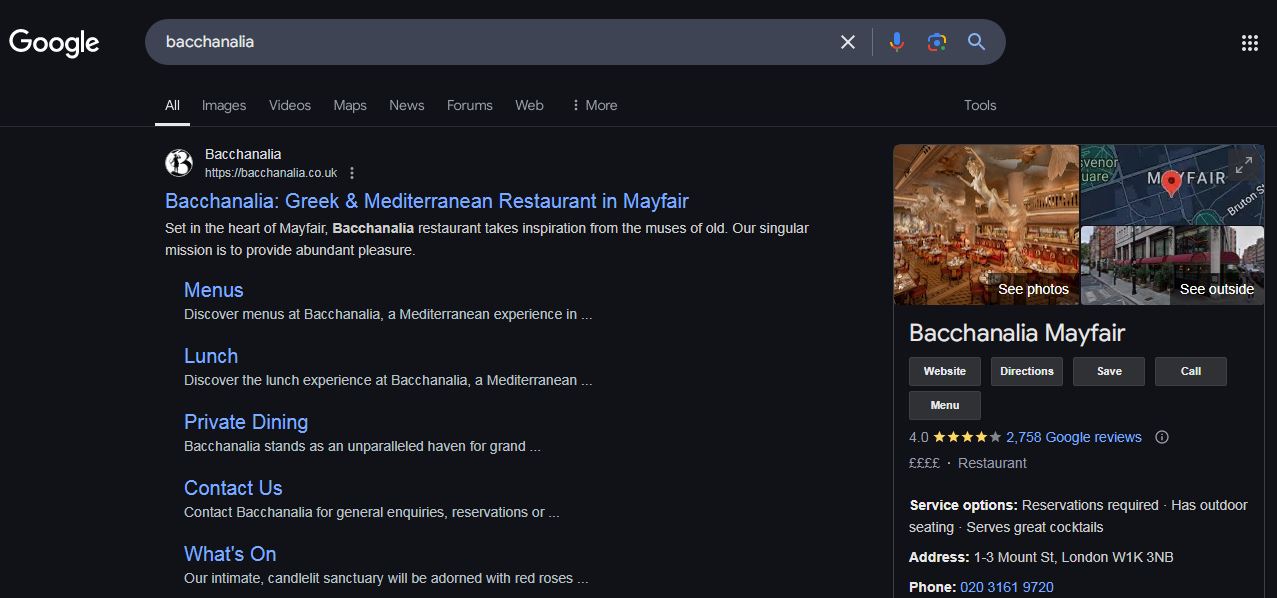Open 2,758 Google reviews link

tap(1074, 437)
